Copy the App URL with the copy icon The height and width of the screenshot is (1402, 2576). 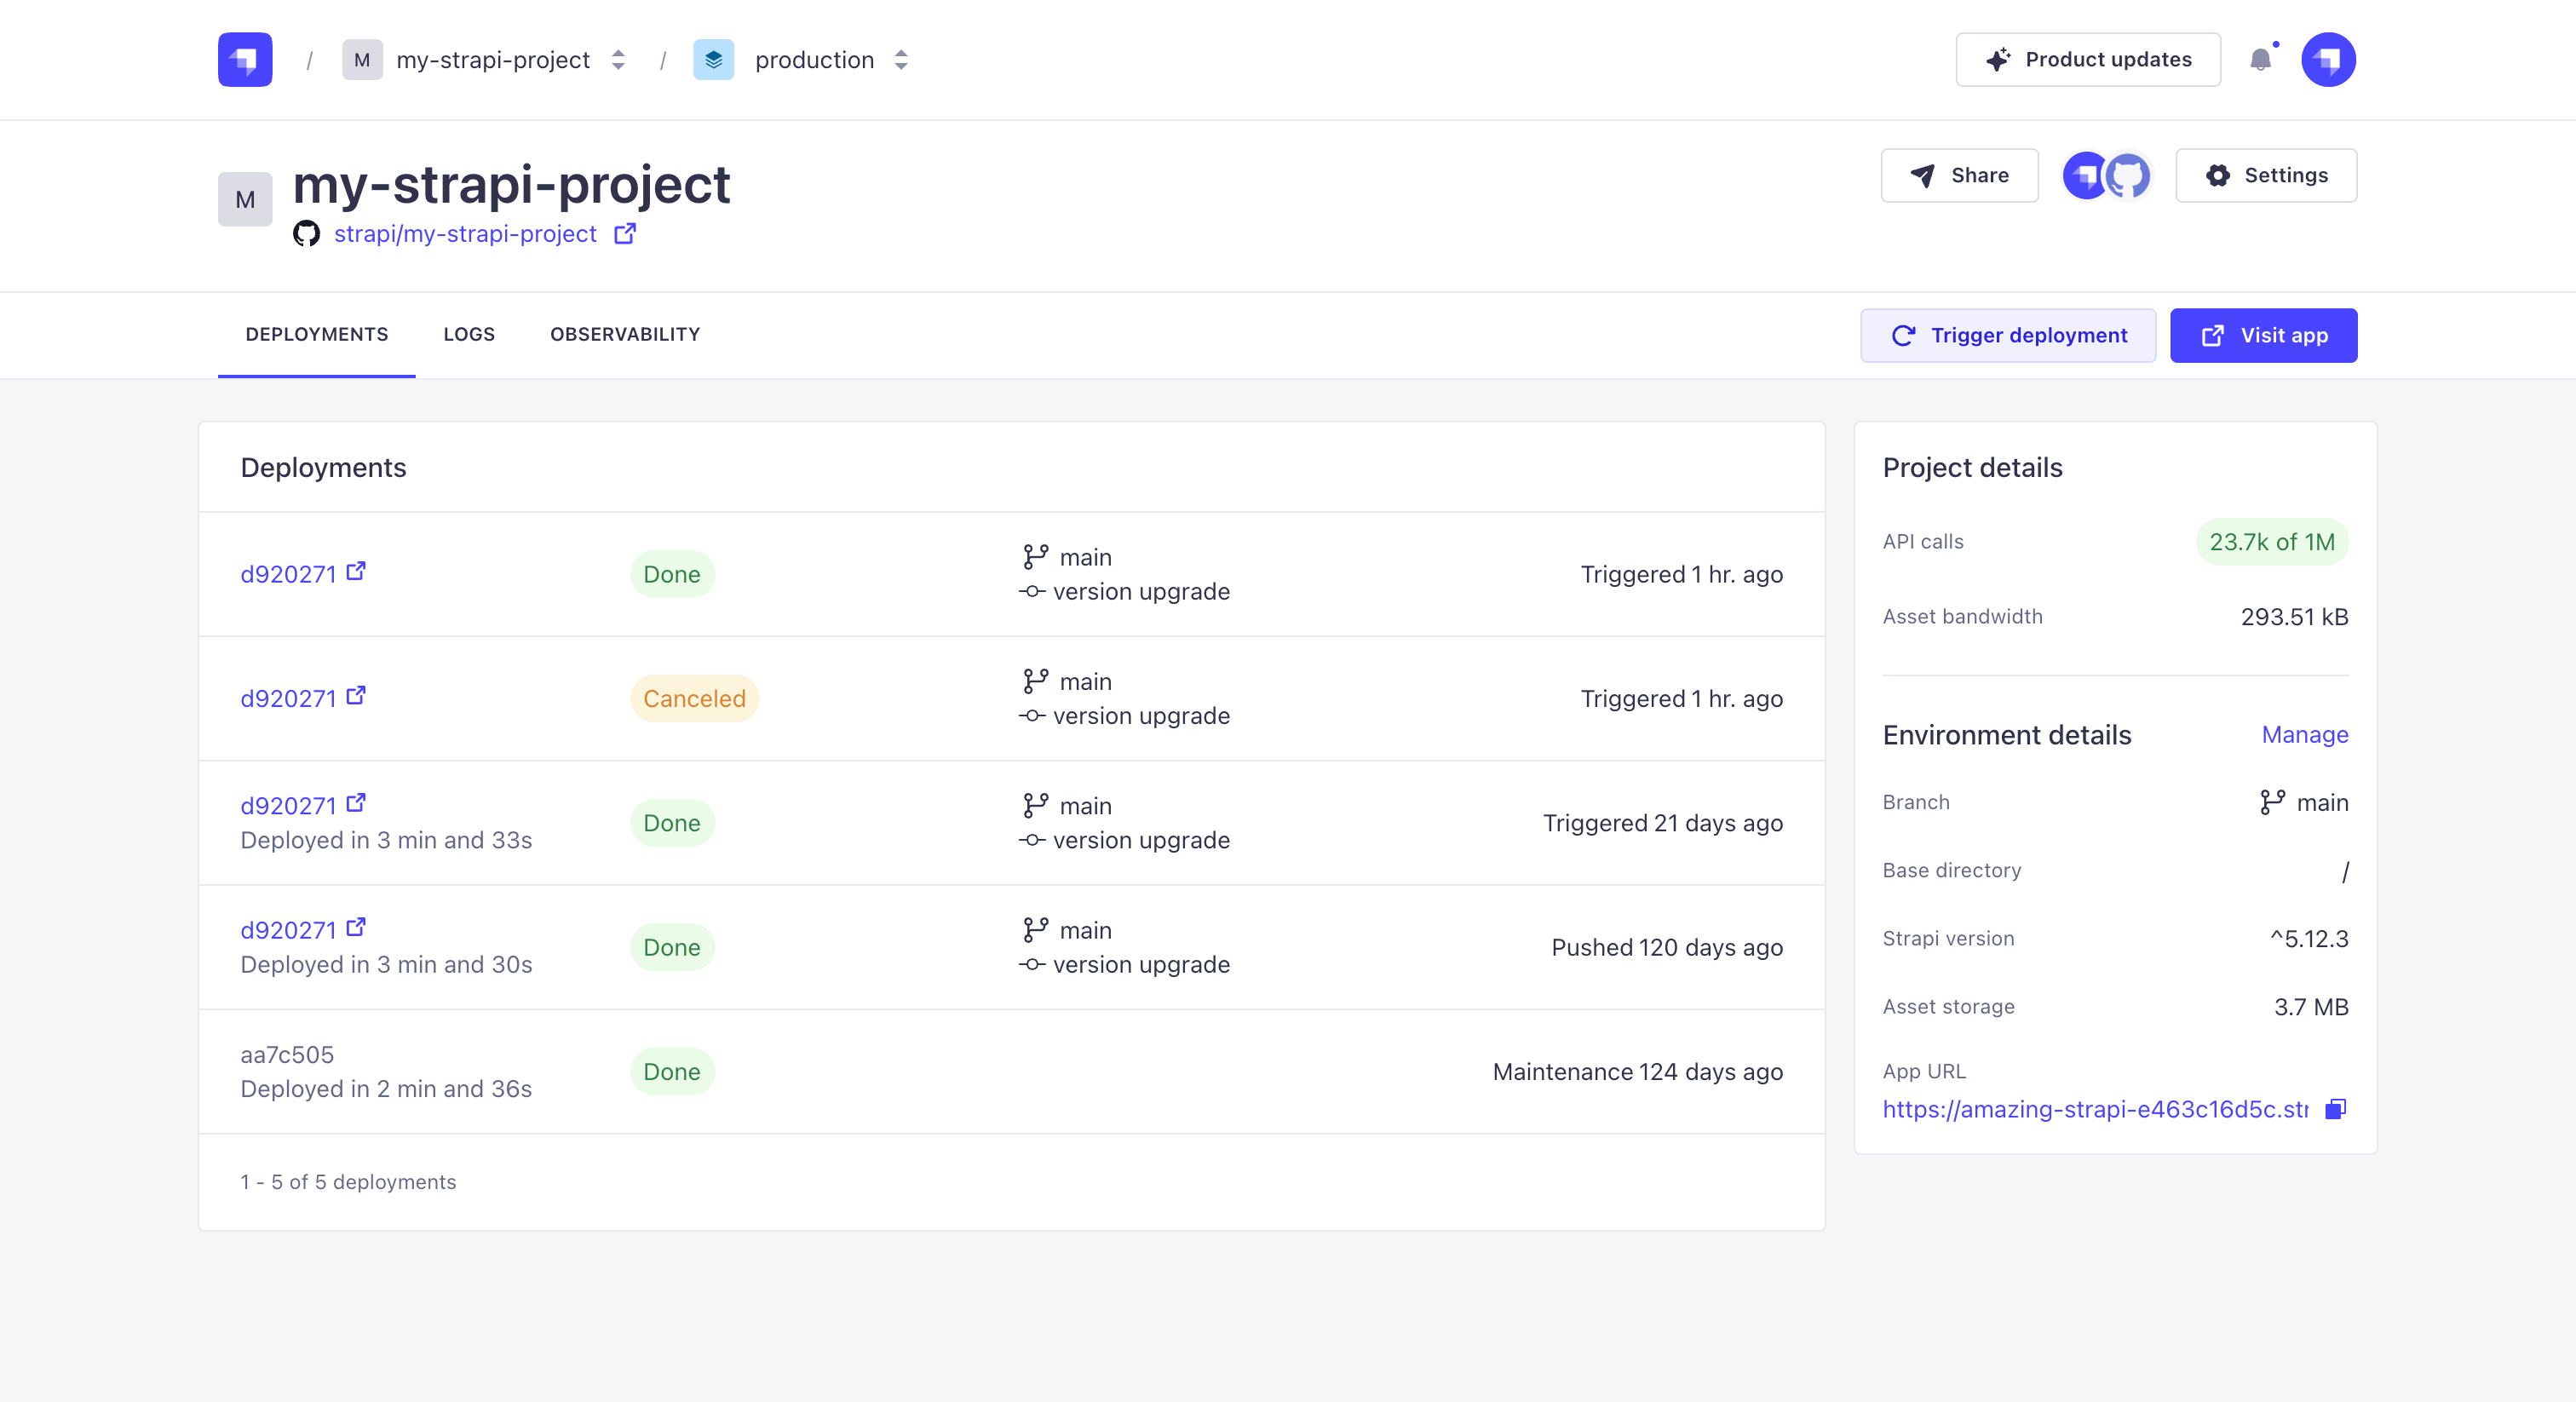[2336, 1109]
